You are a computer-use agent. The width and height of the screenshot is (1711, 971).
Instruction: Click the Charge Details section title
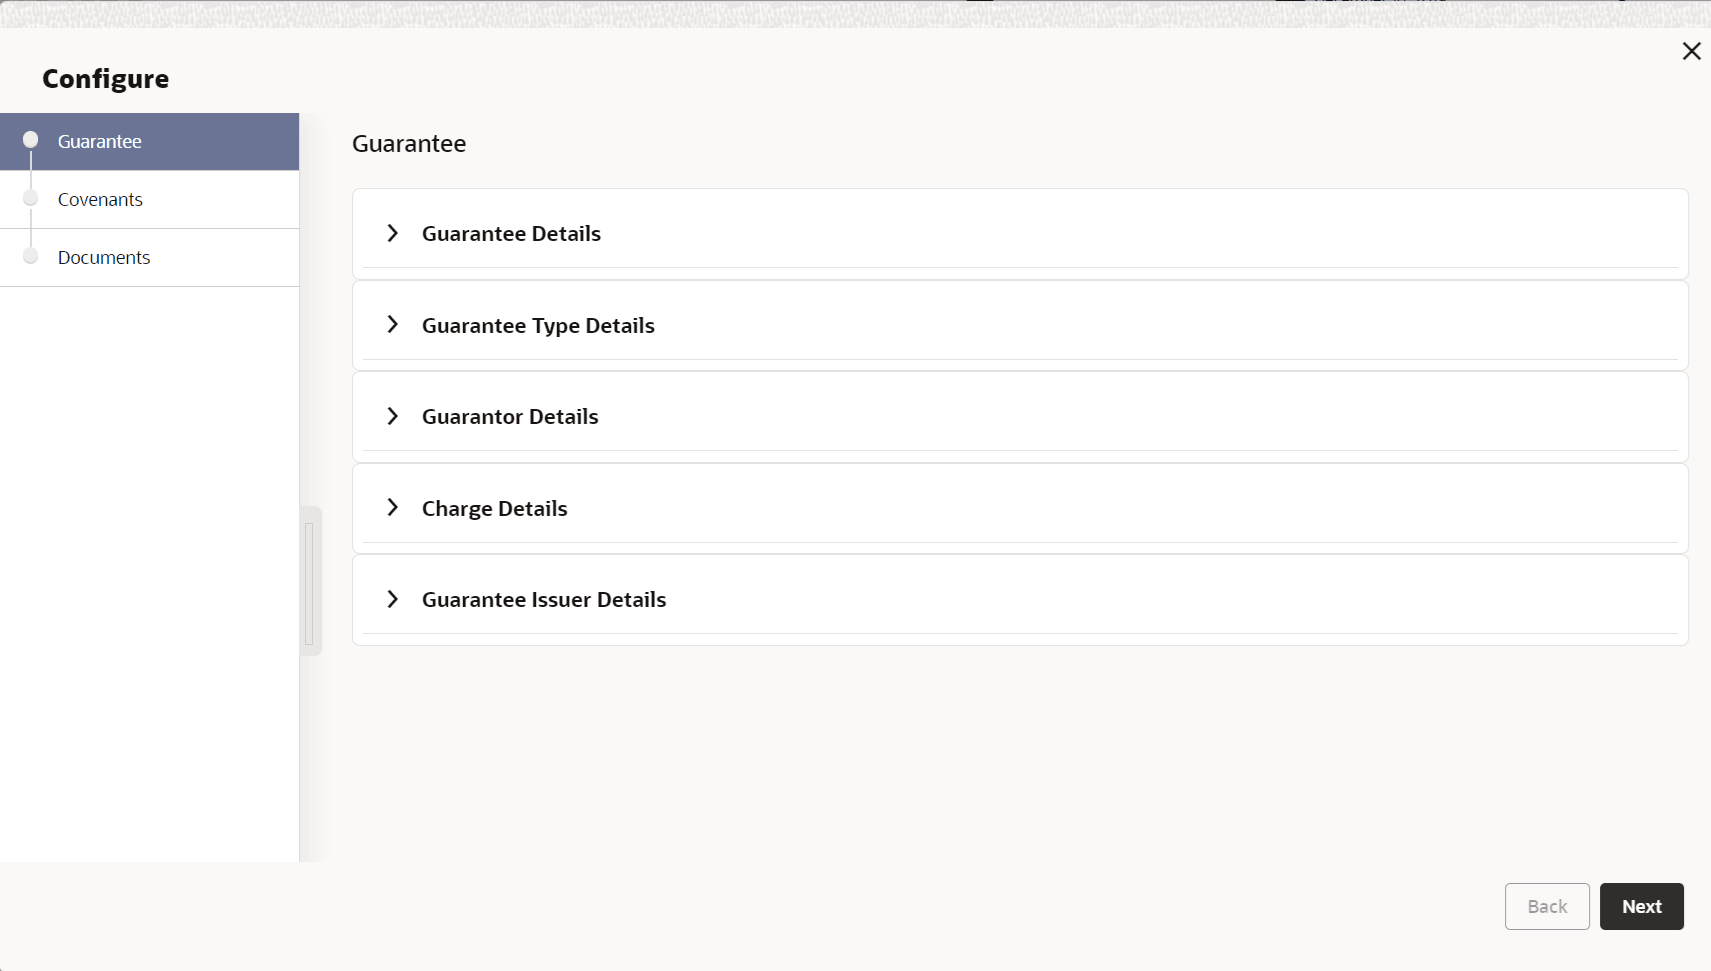[x=494, y=508]
